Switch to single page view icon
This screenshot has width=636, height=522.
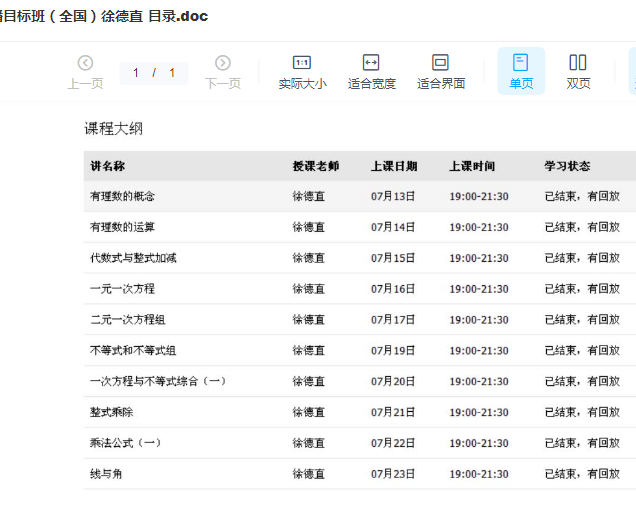(x=521, y=63)
